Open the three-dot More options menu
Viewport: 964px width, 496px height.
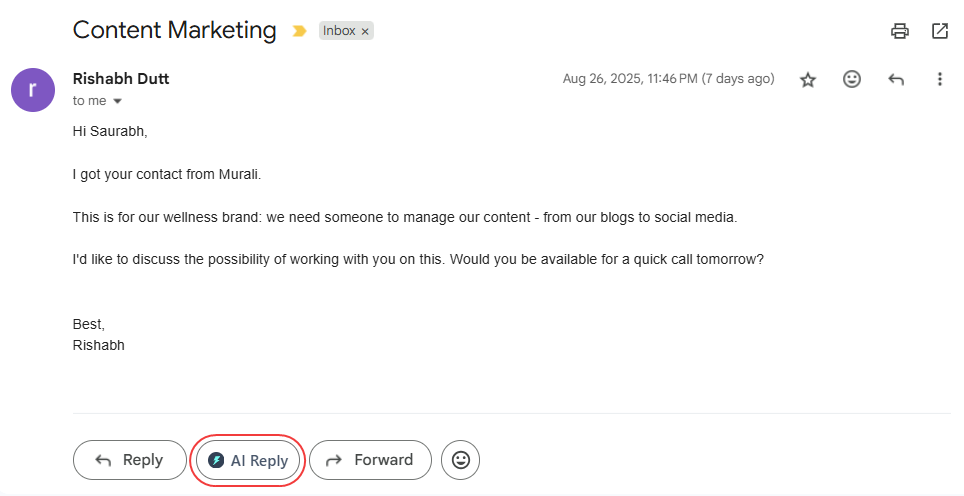940,79
